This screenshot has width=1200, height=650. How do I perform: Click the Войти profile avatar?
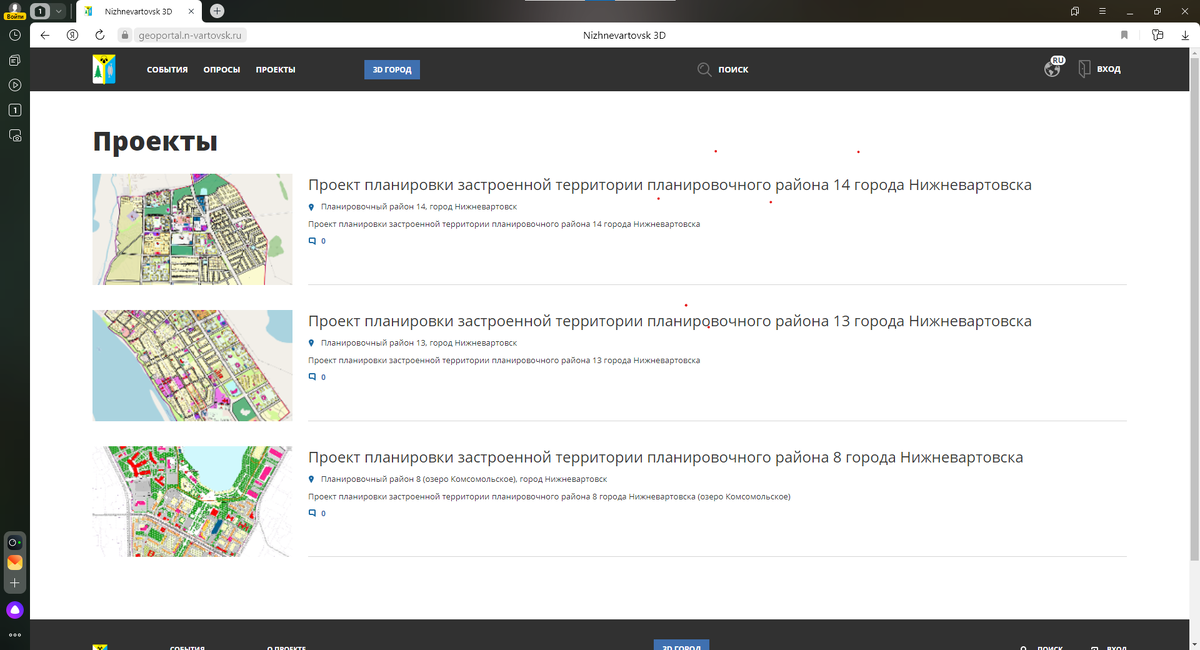[x=14, y=9]
